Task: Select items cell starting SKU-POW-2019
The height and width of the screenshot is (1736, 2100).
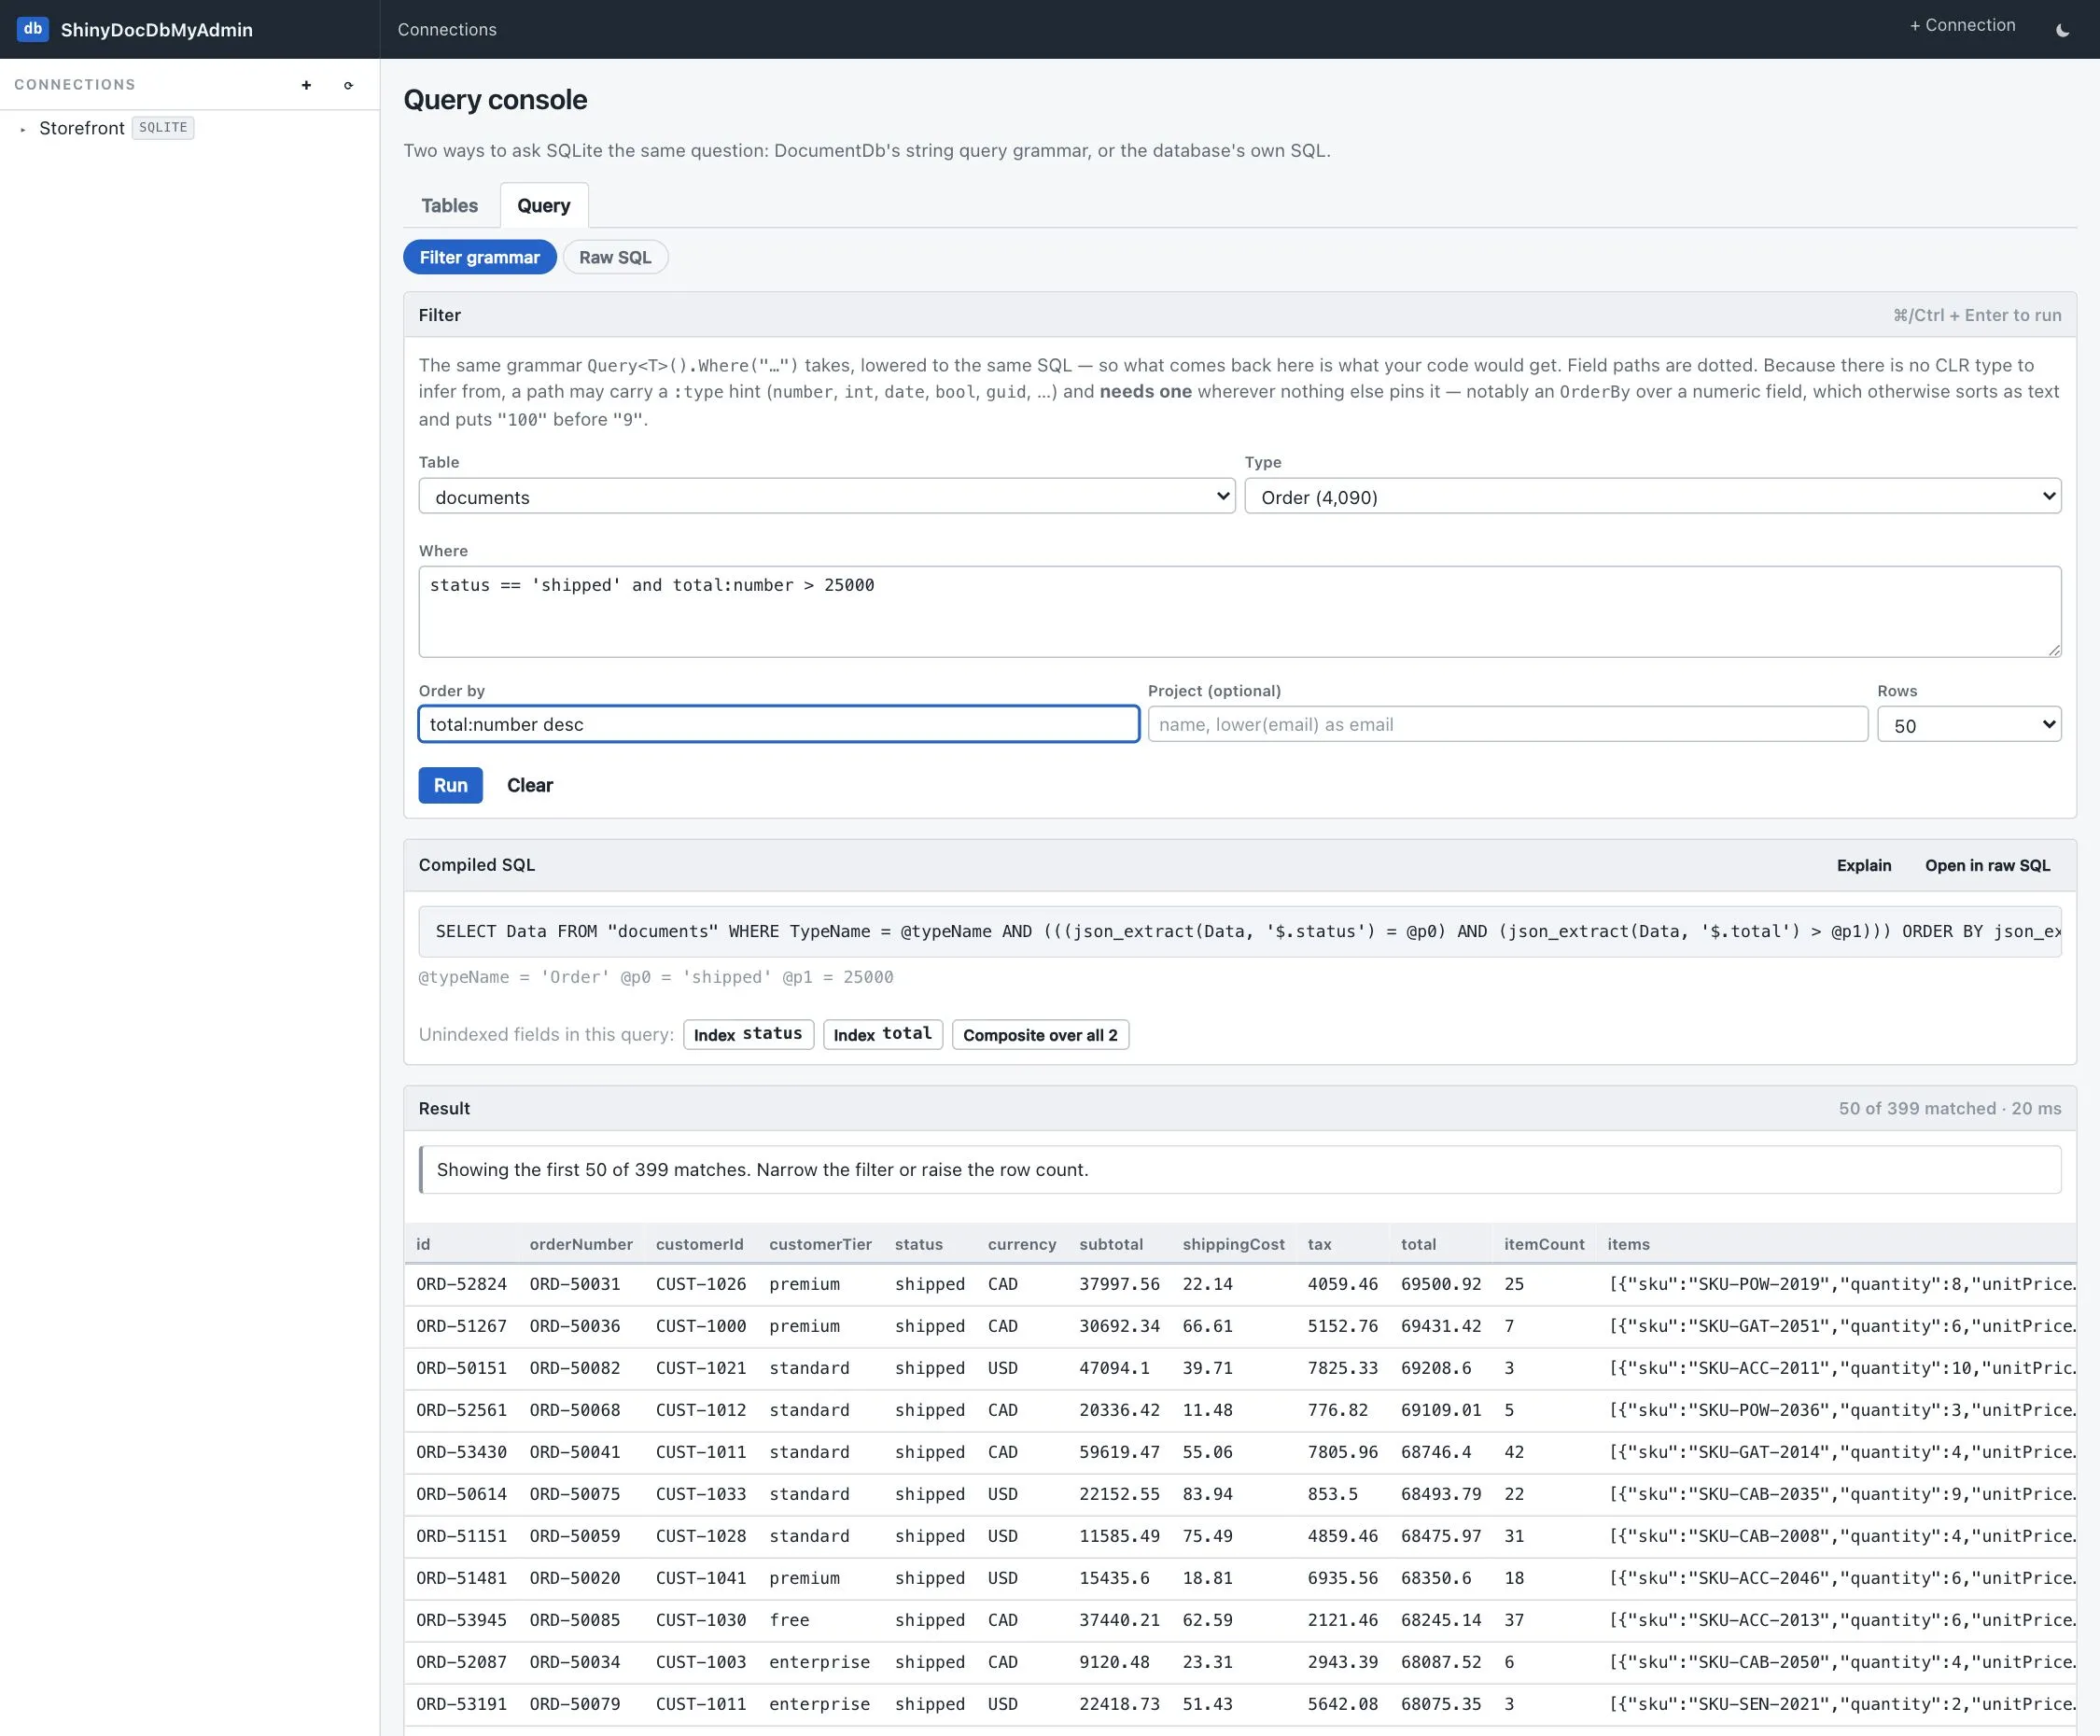Action: 1841,1284
